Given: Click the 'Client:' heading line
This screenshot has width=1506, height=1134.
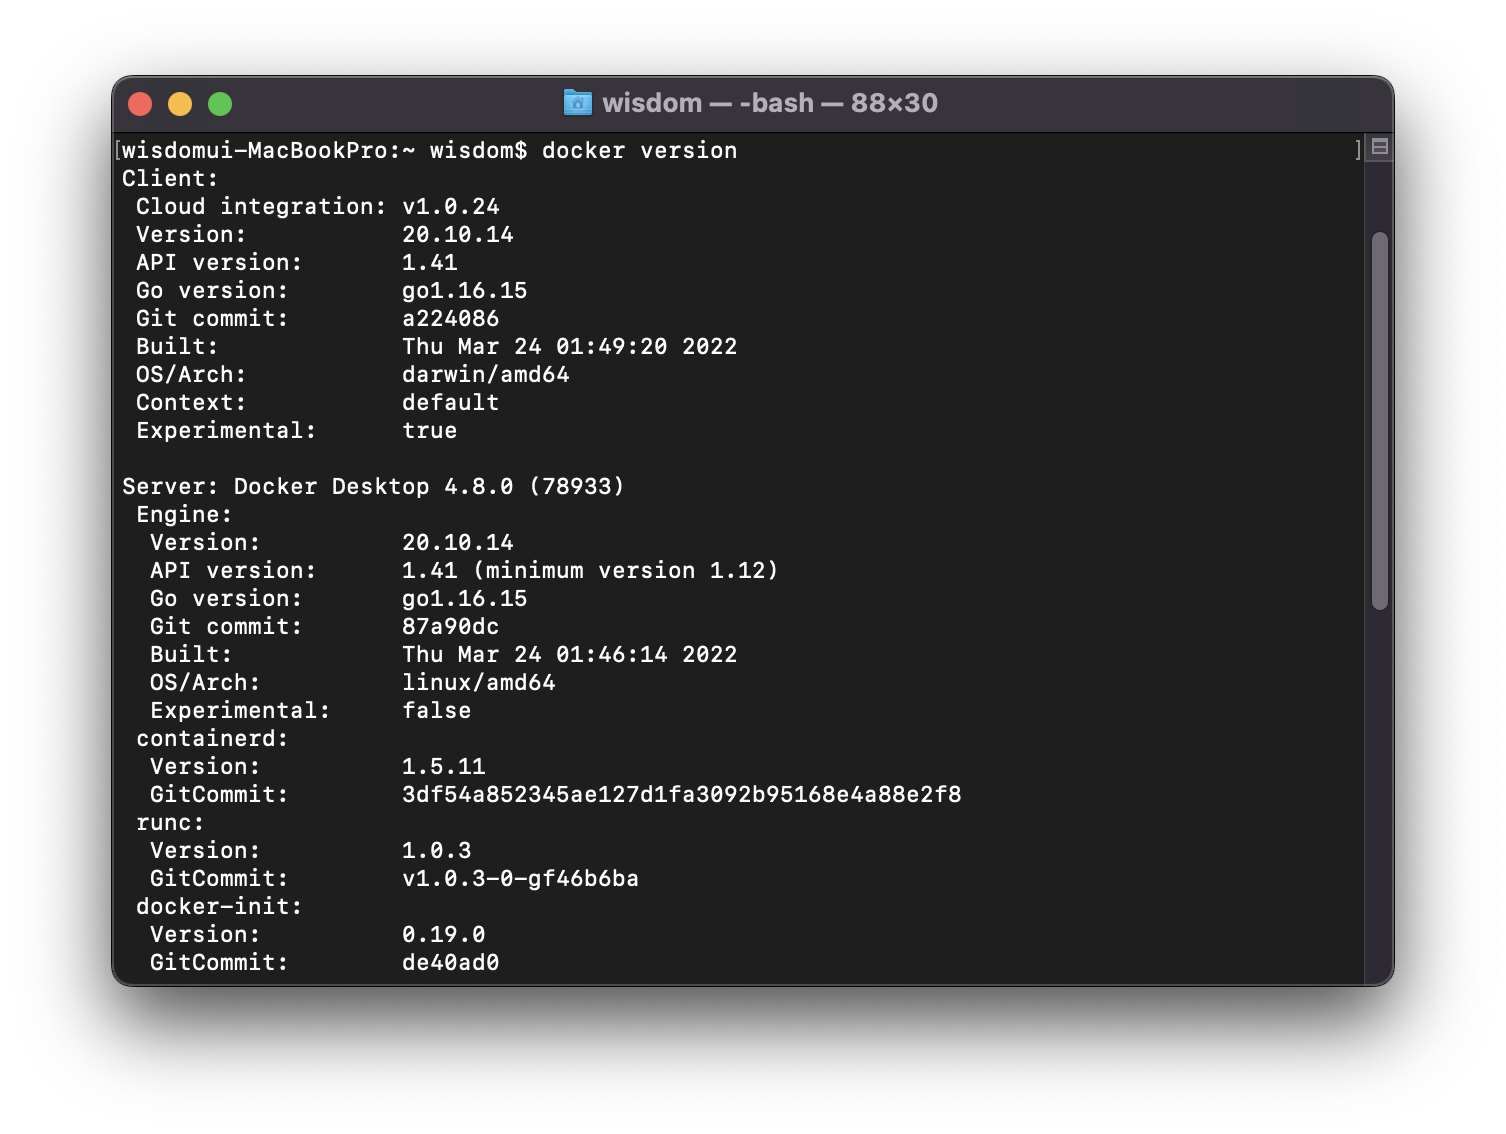Looking at the screenshot, I should (x=170, y=179).
